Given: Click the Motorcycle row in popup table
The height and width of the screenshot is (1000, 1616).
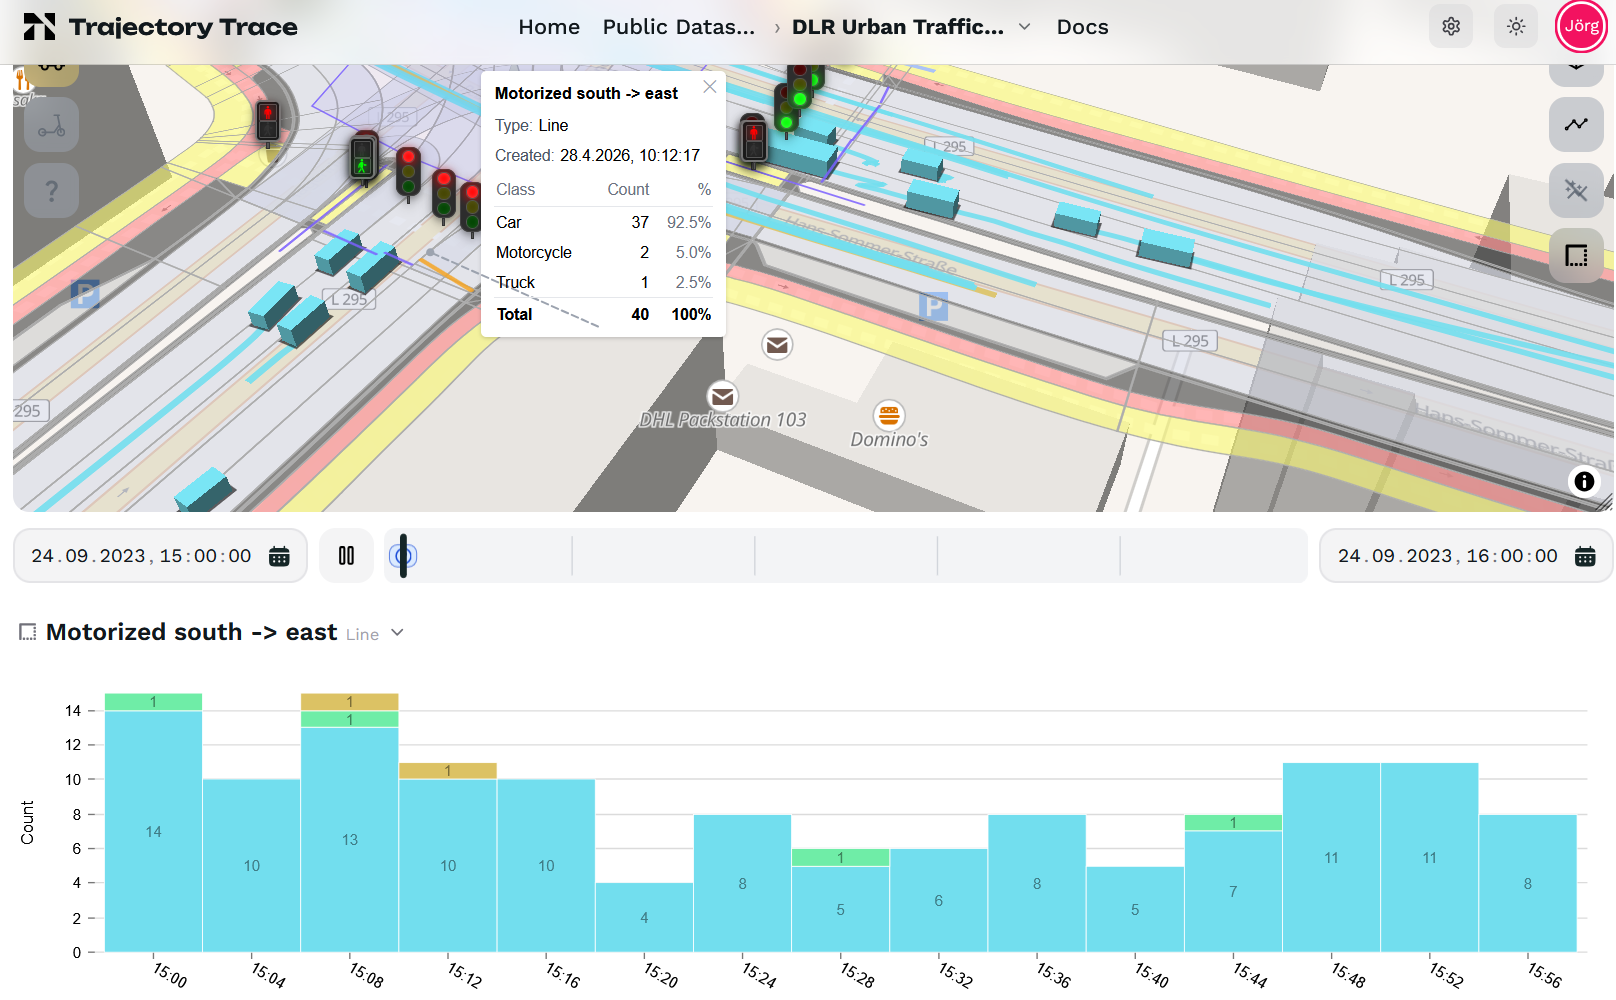Looking at the screenshot, I should [604, 252].
